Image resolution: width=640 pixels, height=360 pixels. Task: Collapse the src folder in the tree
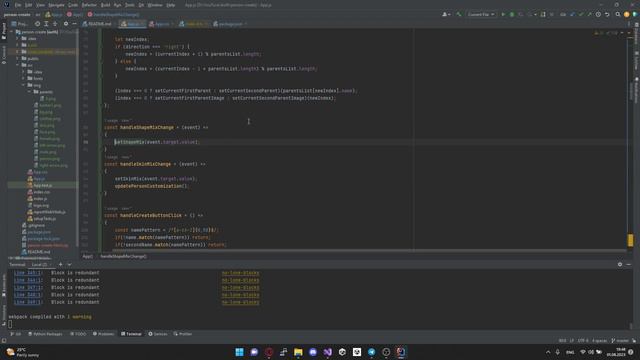(18, 65)
